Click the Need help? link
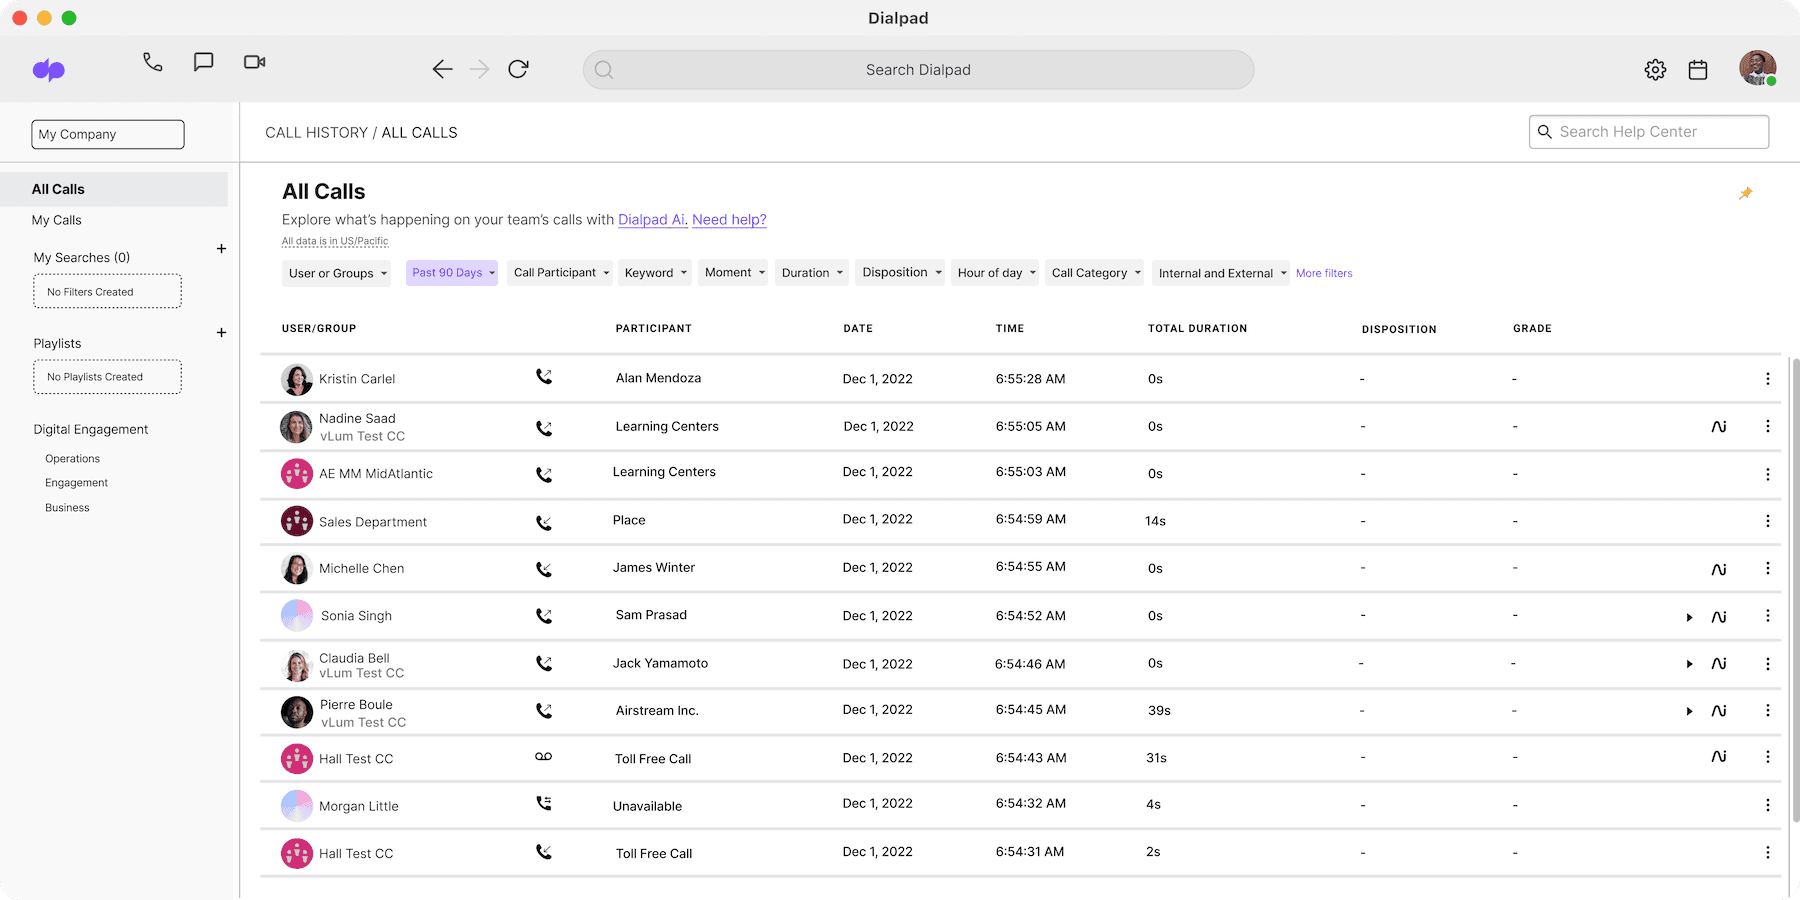This screenshot has height=900, width=1800. click(x=729, y=219)
